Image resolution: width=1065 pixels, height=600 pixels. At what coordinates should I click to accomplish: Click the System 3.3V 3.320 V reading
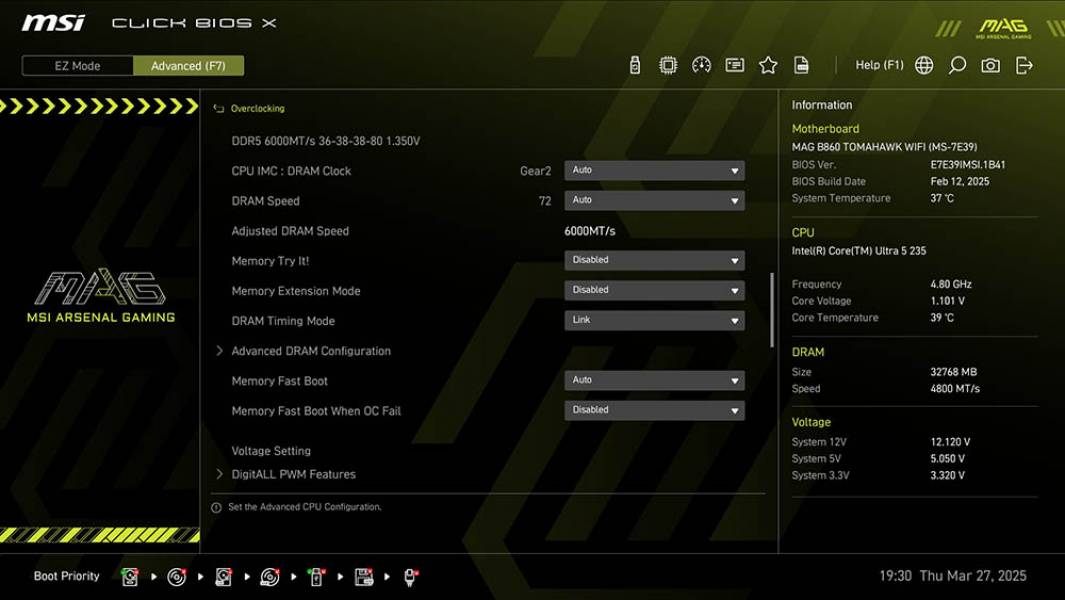[x=947, y=476]
